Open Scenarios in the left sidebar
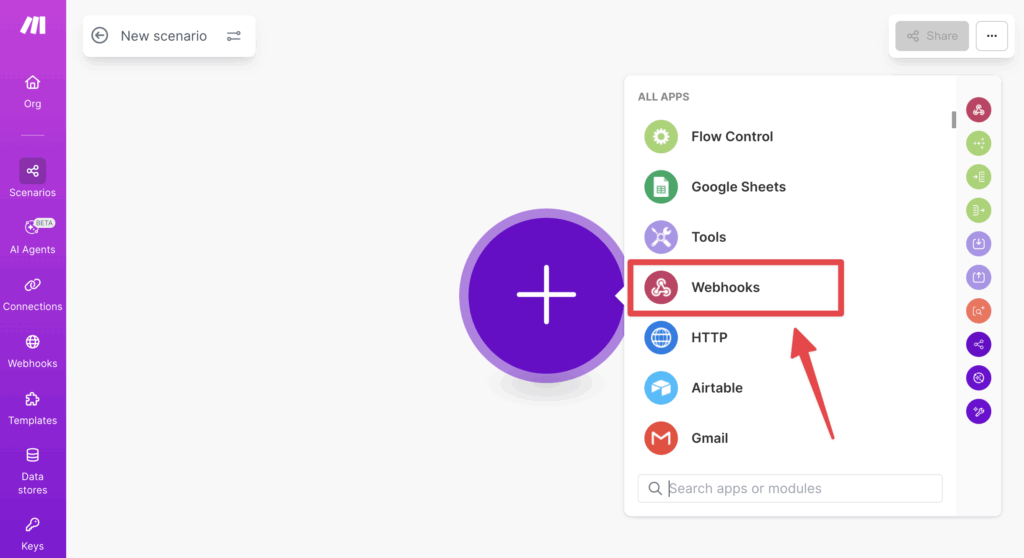1024x558 pixels. pyautogui.click(x=33, y=178)
